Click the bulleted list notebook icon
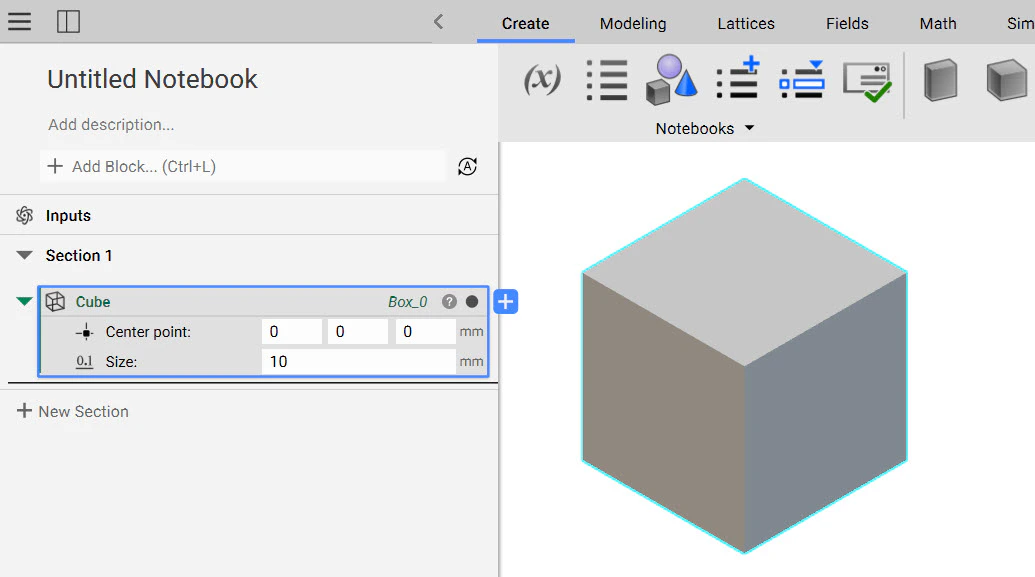This screenshot has height=577, width=1035. tap(607, 80)
